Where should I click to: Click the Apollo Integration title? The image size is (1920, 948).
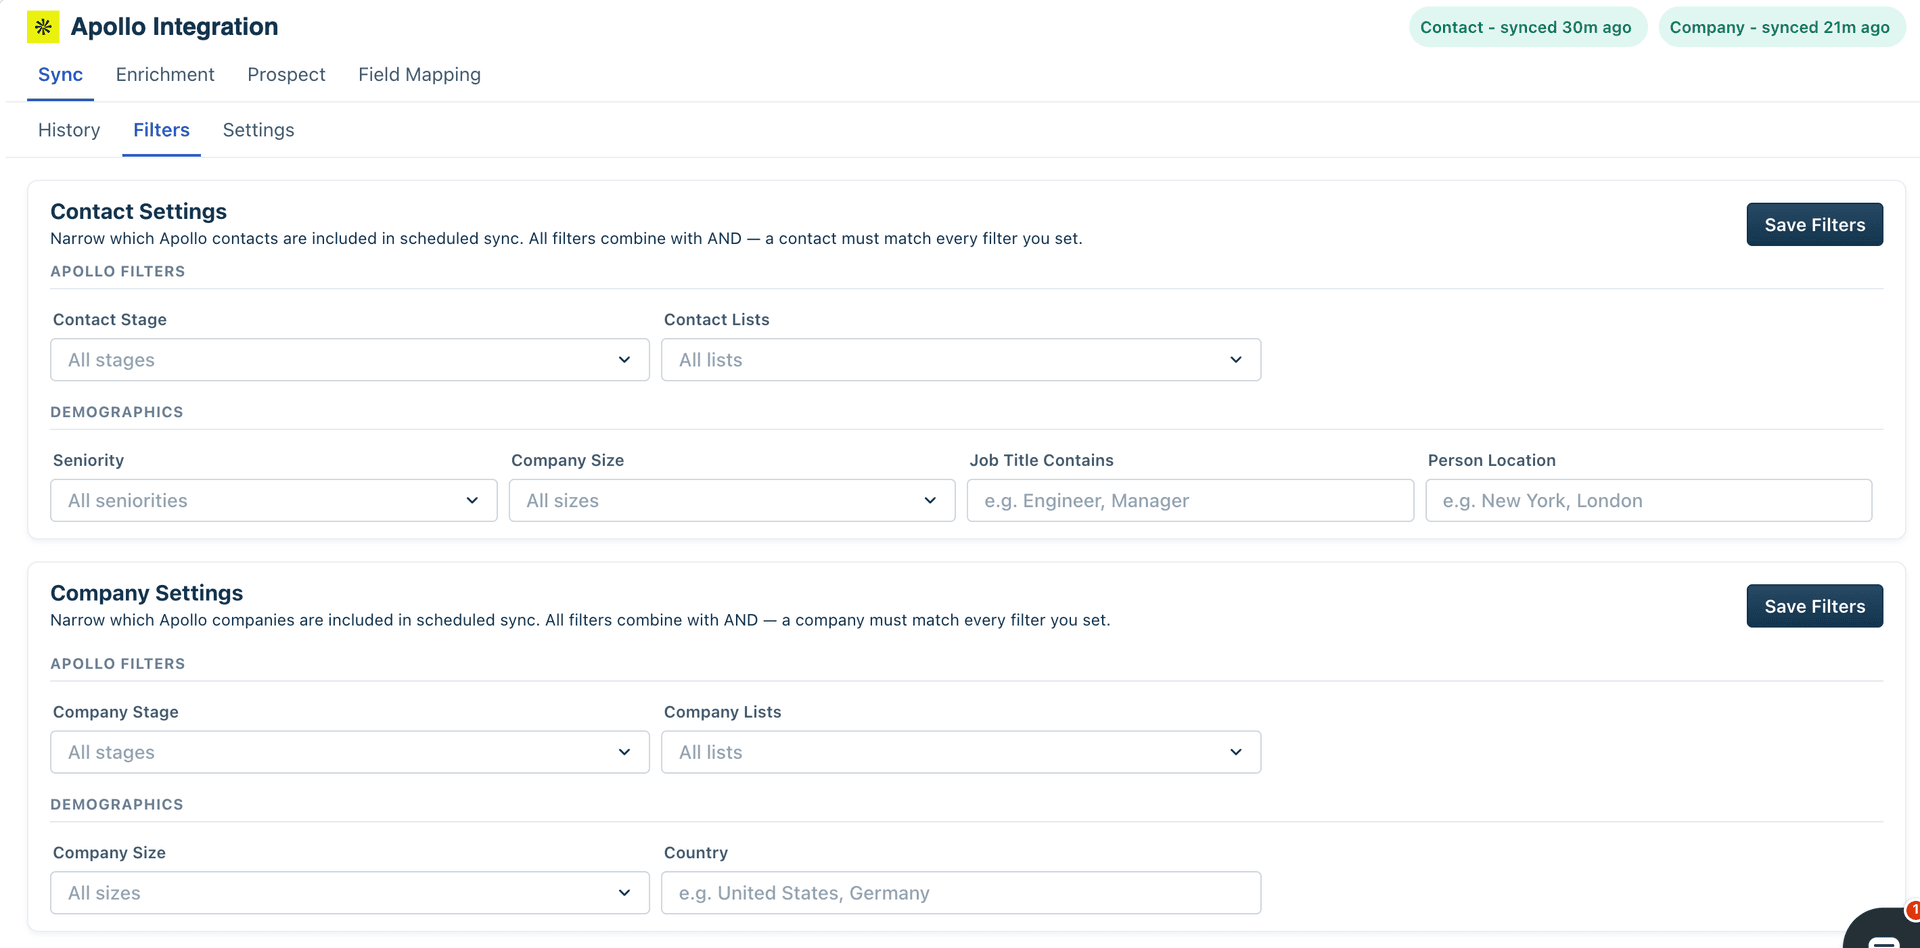(x=174, y=27)
